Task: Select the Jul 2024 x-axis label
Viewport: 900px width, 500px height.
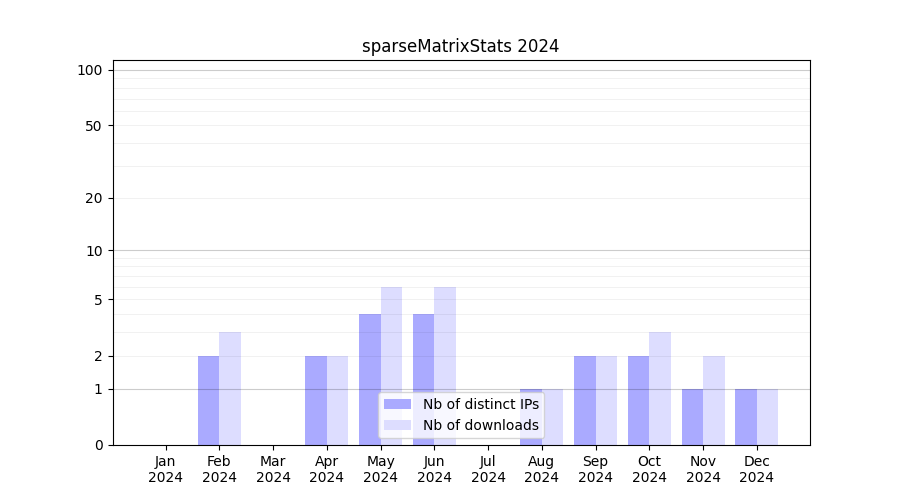Action: tap(488, 469)
